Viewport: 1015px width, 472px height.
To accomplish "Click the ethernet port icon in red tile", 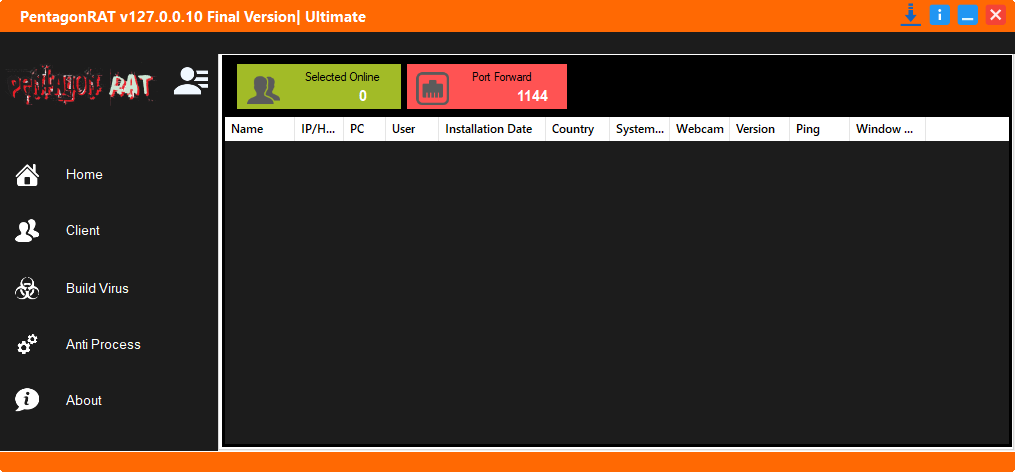I will click(433, 88).
